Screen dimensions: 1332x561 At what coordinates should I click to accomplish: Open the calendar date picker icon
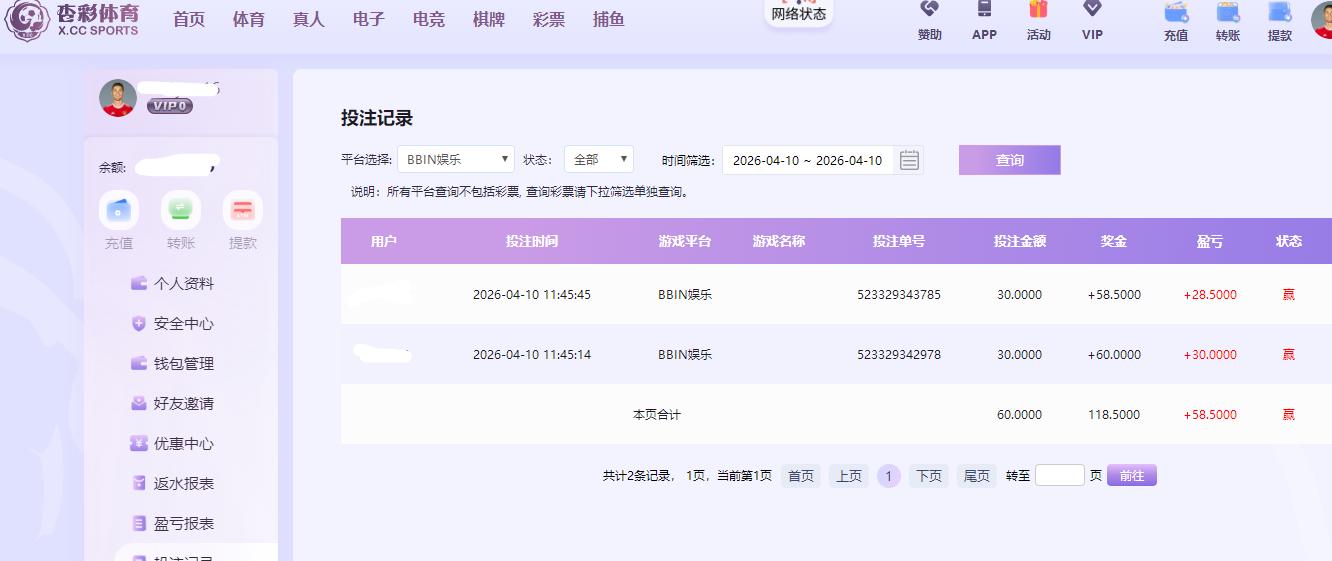point(909,160)
